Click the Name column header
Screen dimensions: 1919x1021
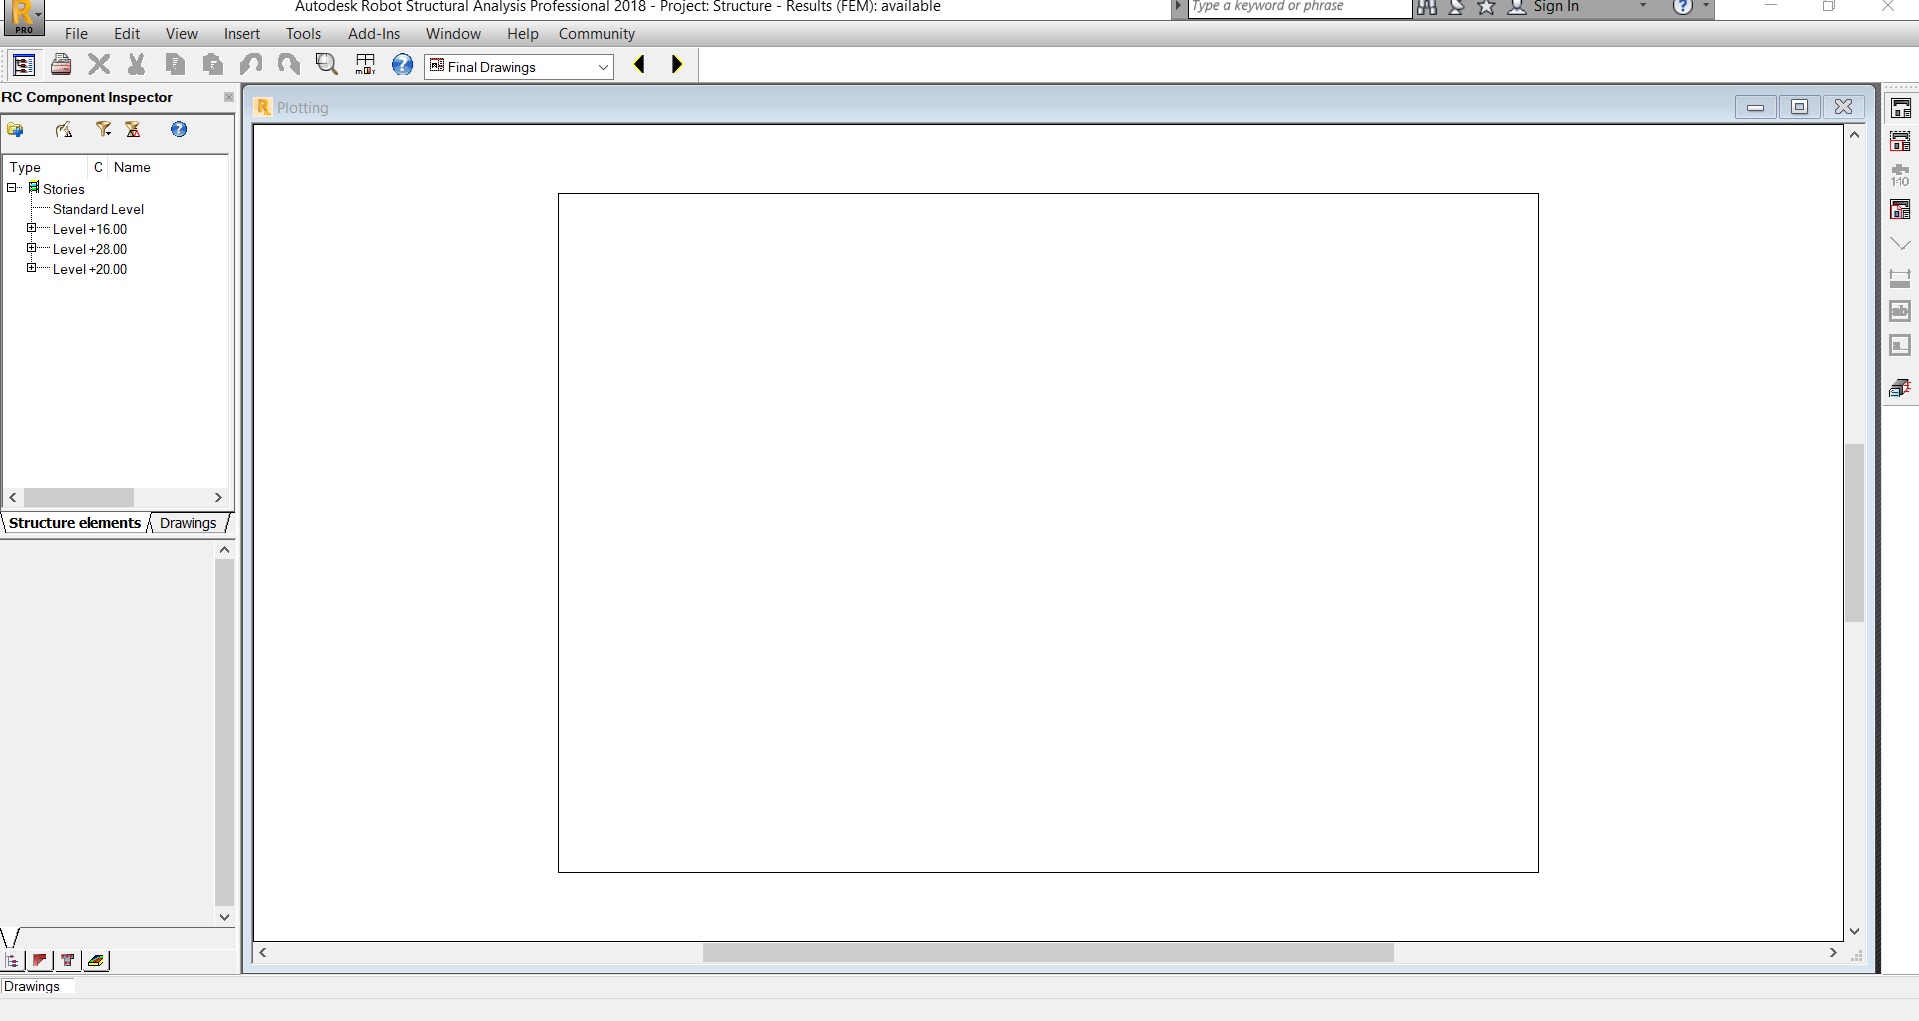coord(132,167)
